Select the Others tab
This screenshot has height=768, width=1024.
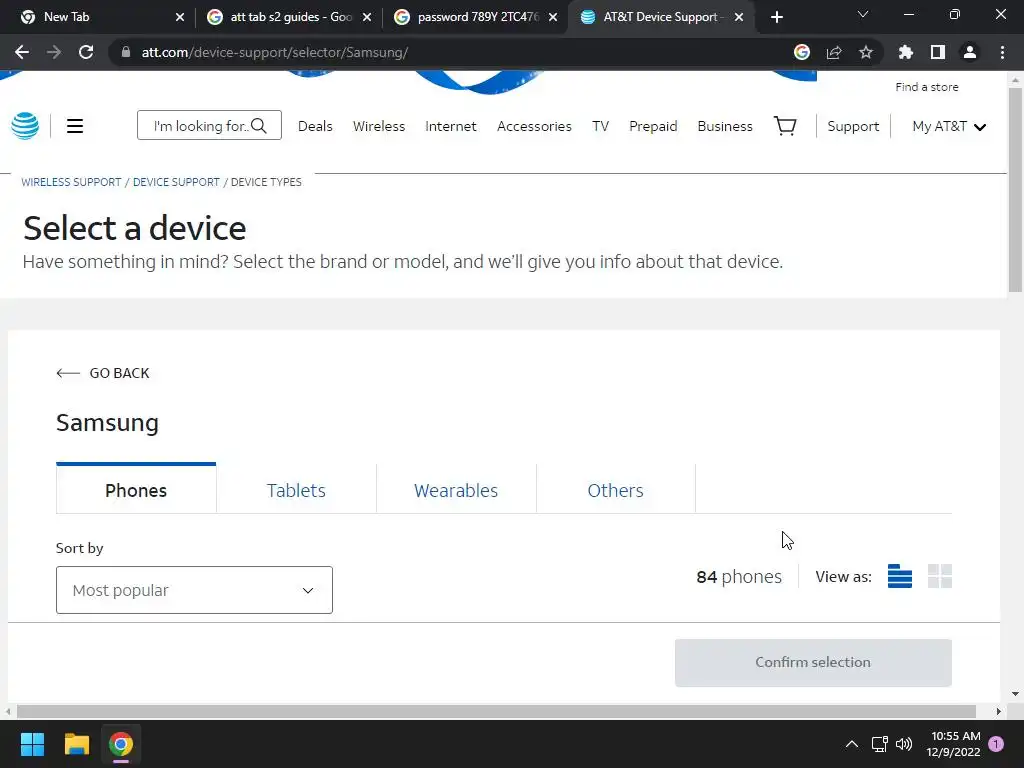pos(615,490)
